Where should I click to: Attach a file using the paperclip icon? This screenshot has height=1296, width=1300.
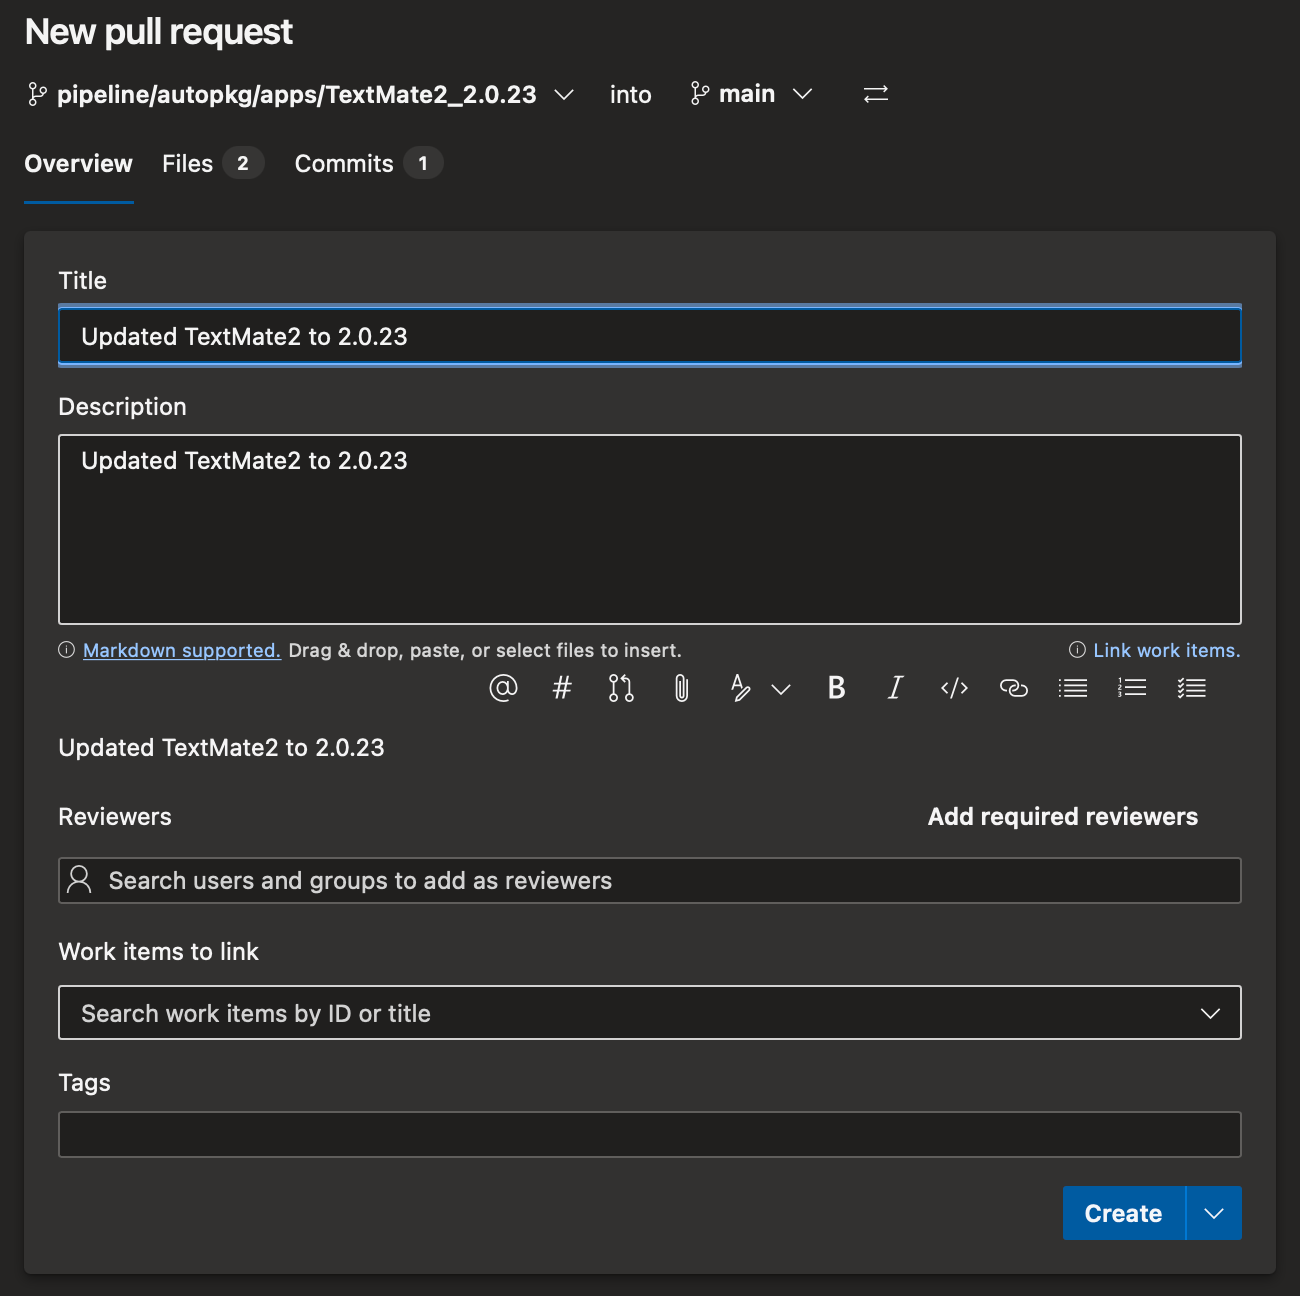(x=681, y=688)
